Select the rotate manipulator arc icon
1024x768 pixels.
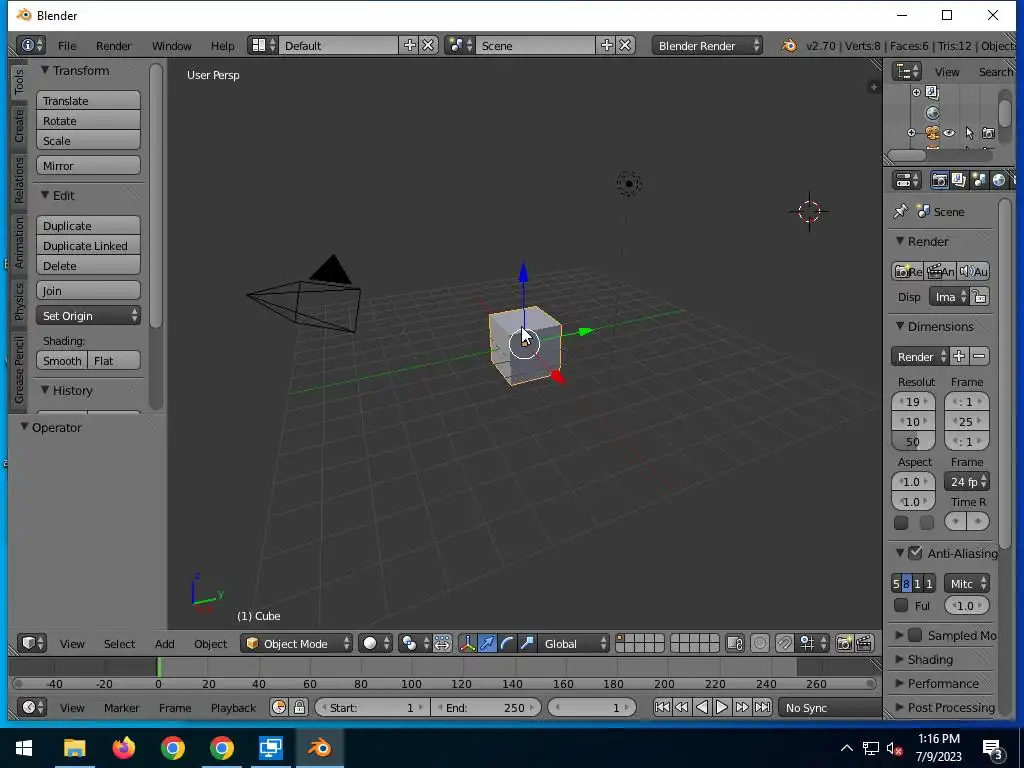507,643
